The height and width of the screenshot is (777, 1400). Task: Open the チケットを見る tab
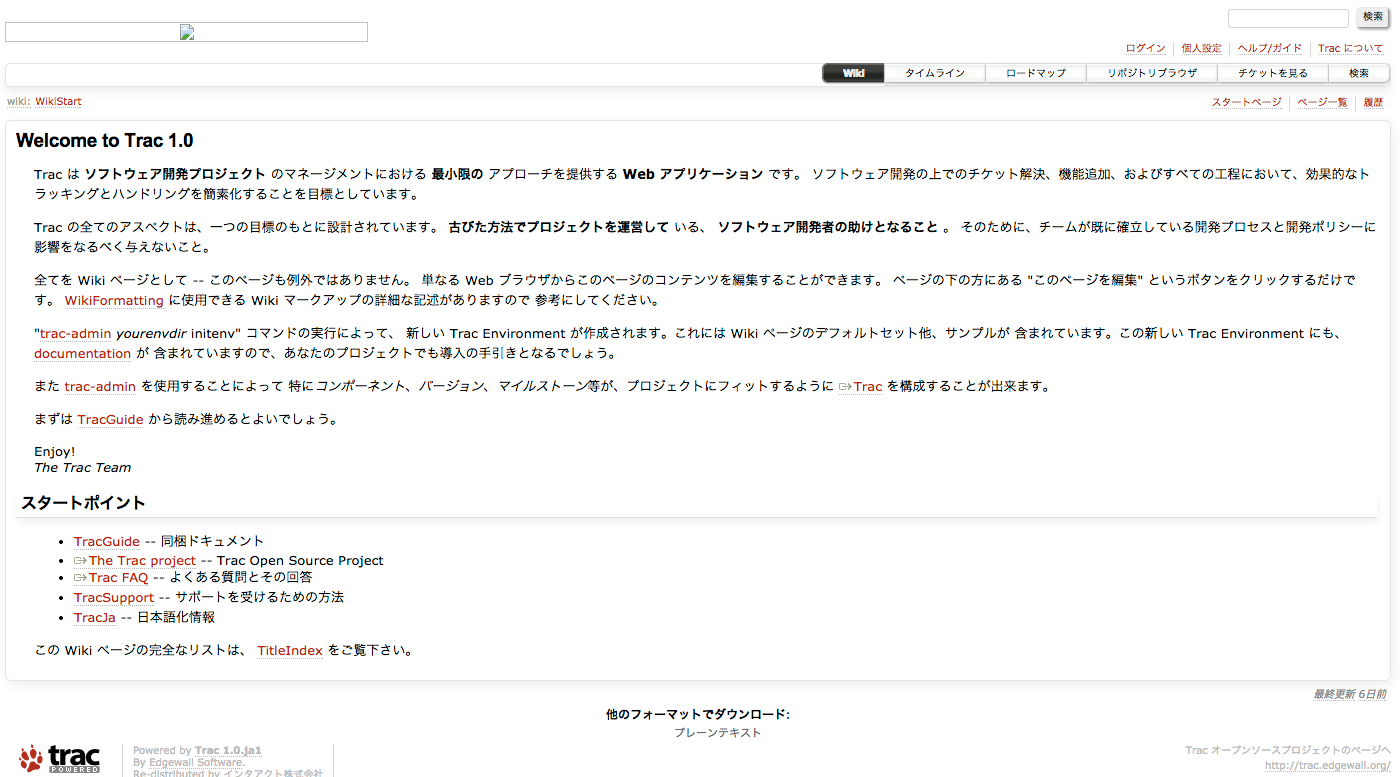(x=1273, y=73)
